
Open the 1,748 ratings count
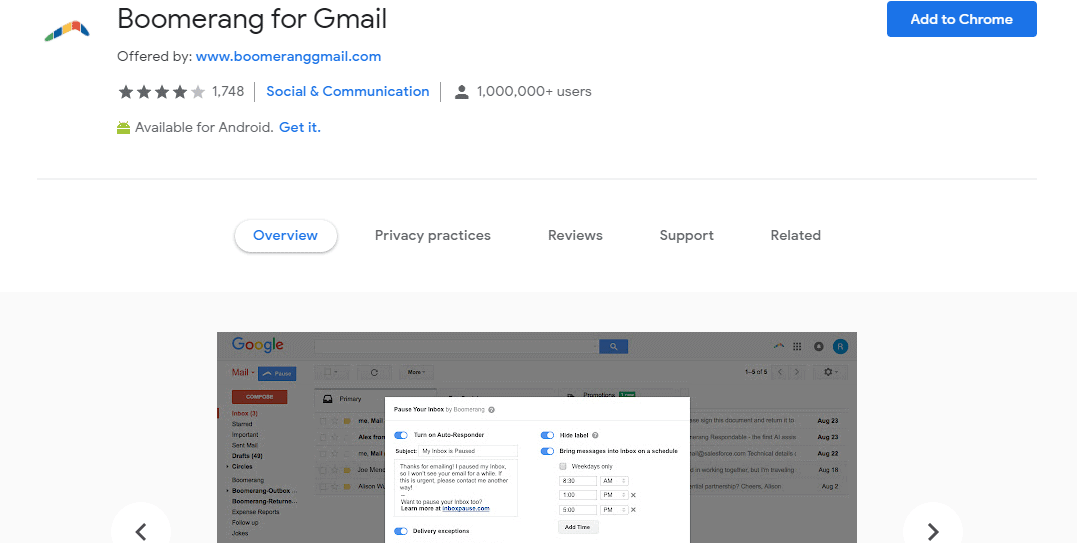pos(228,91)
